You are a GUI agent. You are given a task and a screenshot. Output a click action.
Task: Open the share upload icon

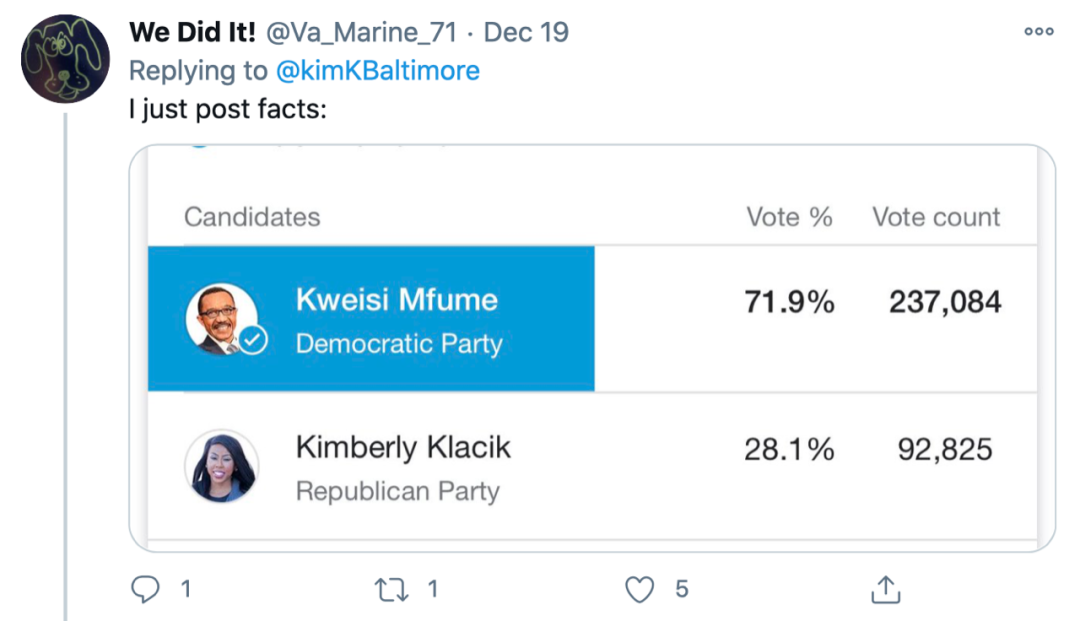tap(885, 590)
